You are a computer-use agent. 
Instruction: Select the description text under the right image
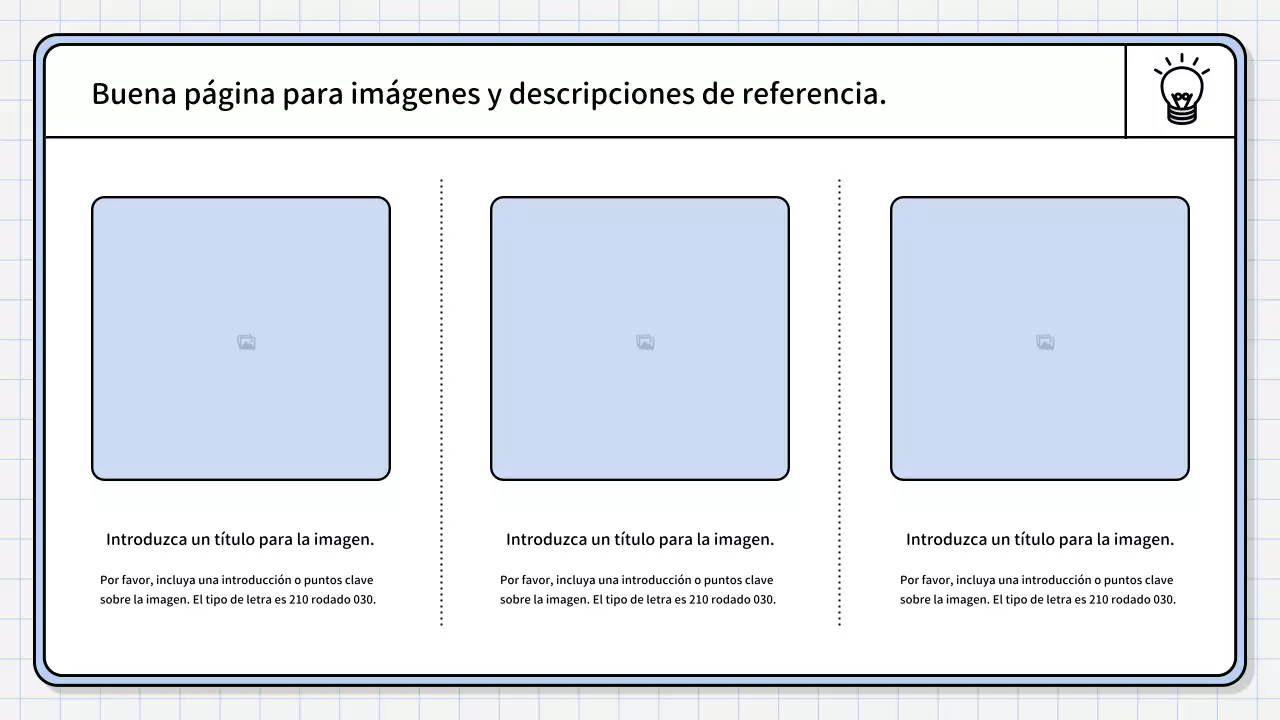[1037, 589]
